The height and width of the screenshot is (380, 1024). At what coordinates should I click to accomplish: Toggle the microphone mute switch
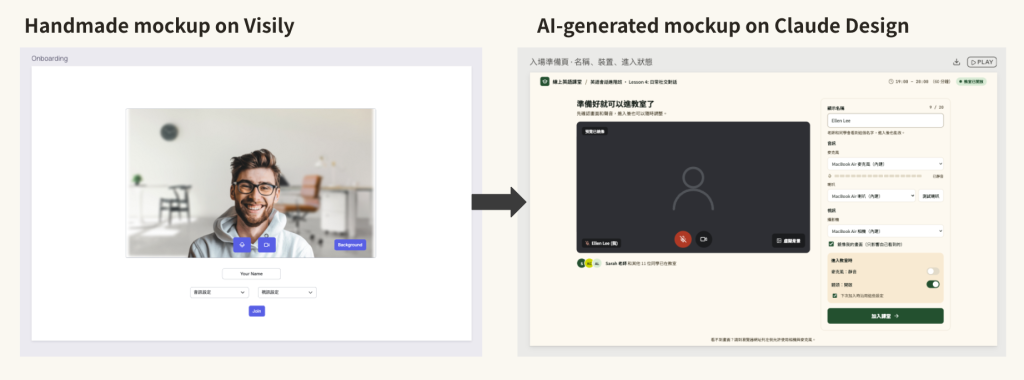coord(933,271)
